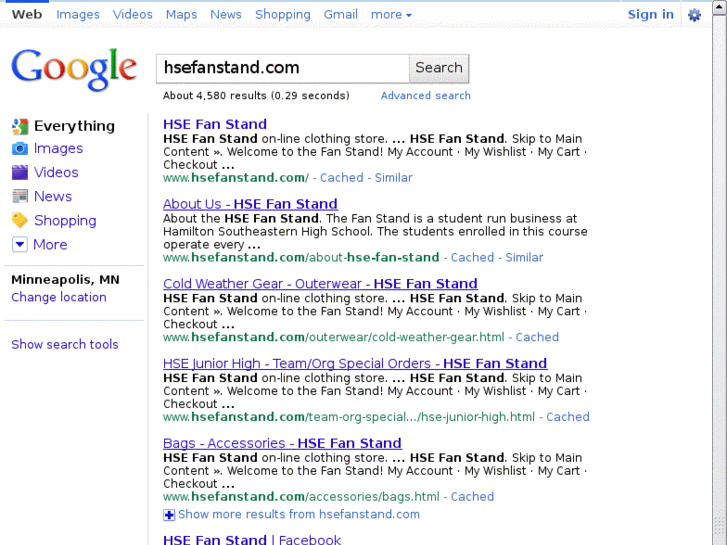Click the Google logo
This screenshot has width=727, height=545.
pos(74,70)
